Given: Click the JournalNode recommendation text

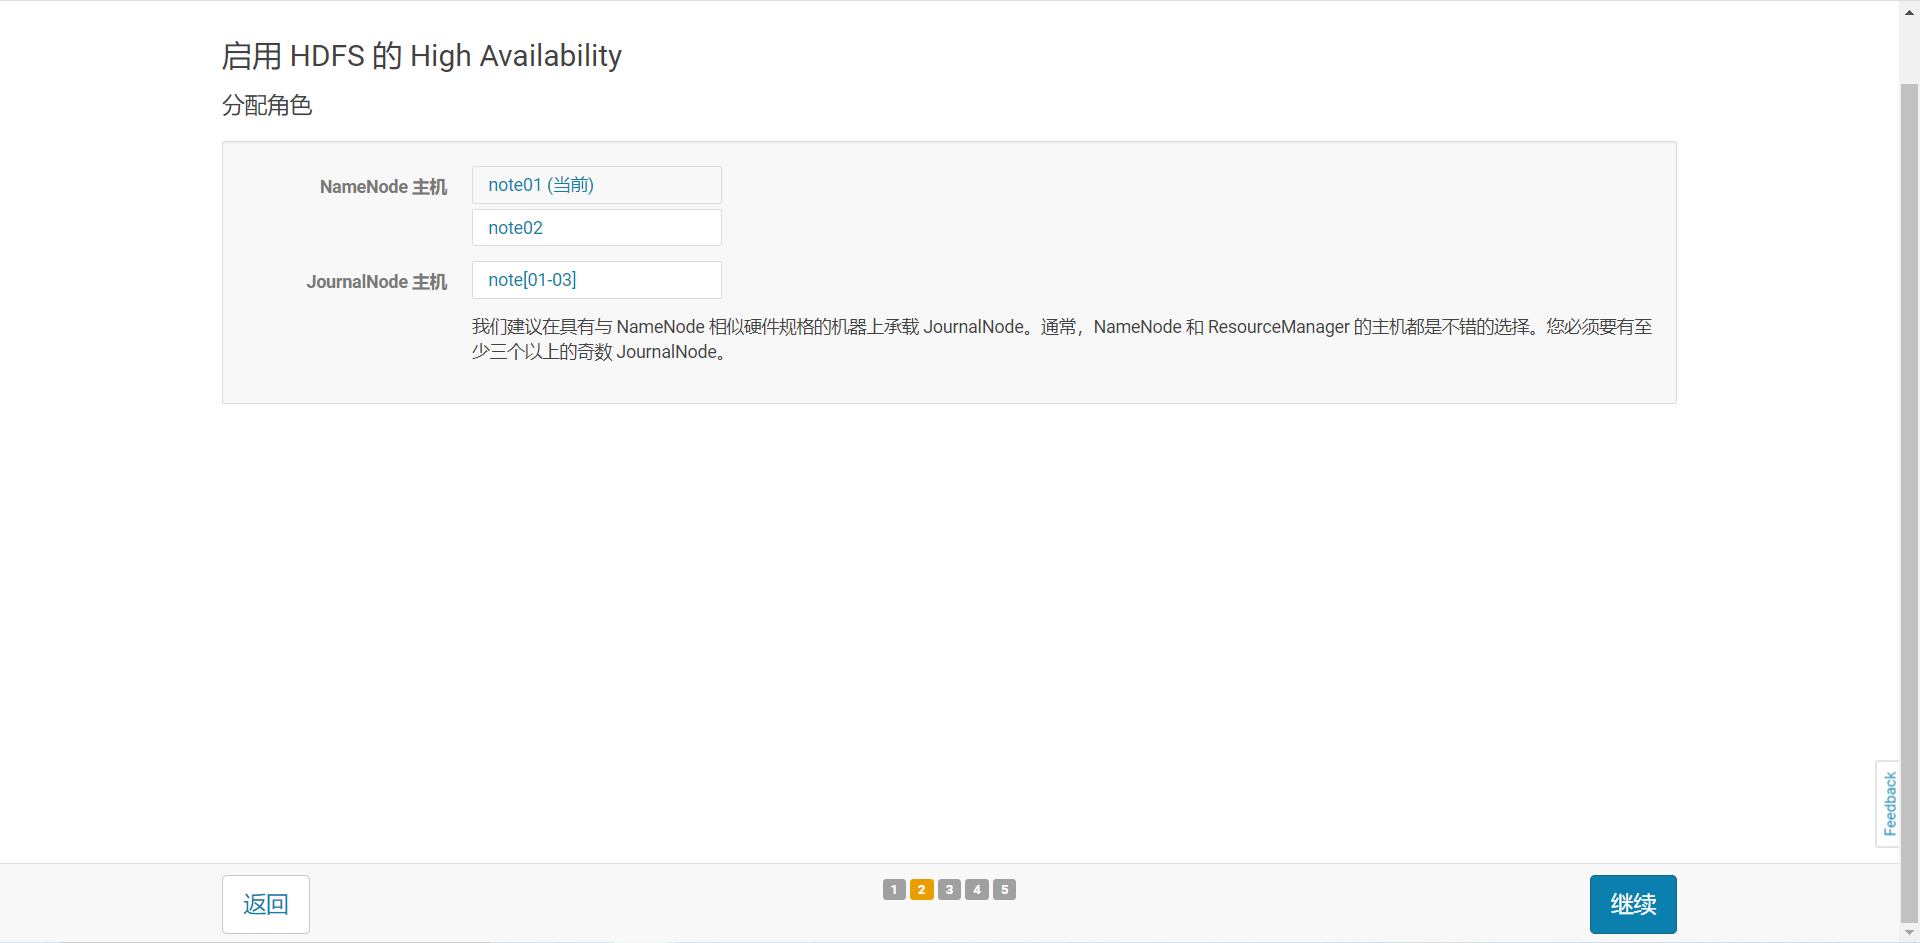Looking at the screenshot, I should [1060, 339].
